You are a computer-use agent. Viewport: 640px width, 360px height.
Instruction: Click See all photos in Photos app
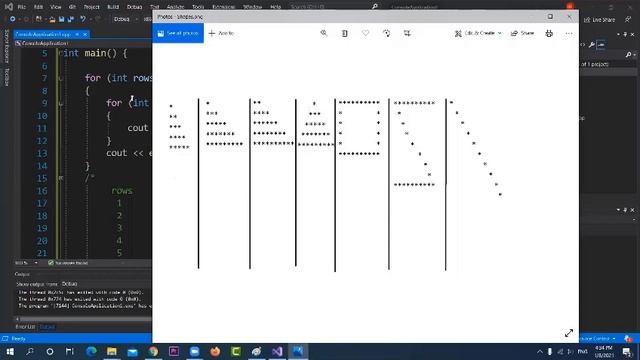[178, 33]
